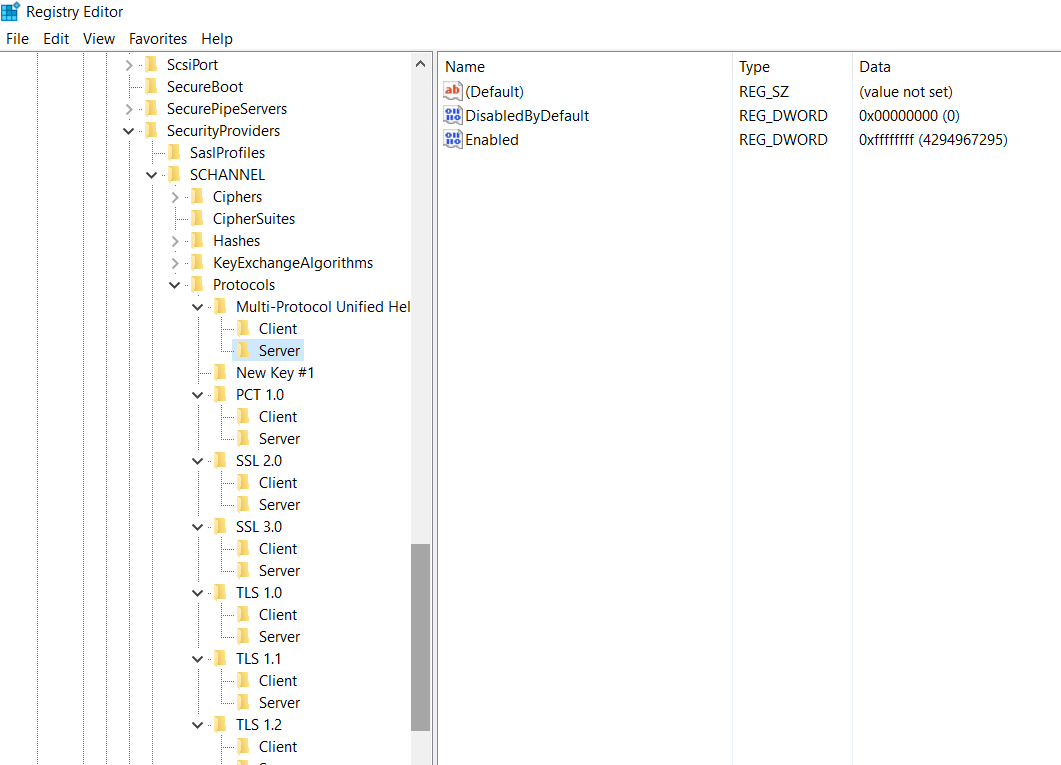Collapse the PCT 1.0 key
Screen dimensions: 1061x765
pyautogui.click(x=198, y=395)
